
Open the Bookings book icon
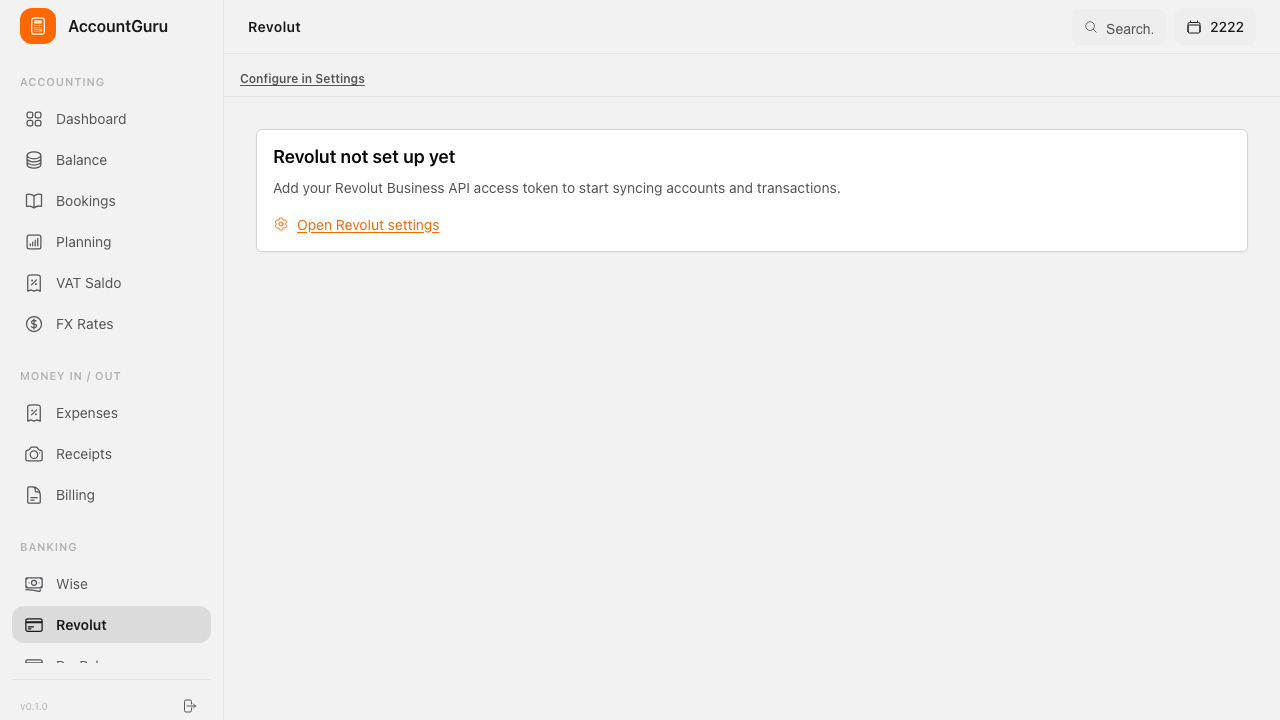[34, 201]
